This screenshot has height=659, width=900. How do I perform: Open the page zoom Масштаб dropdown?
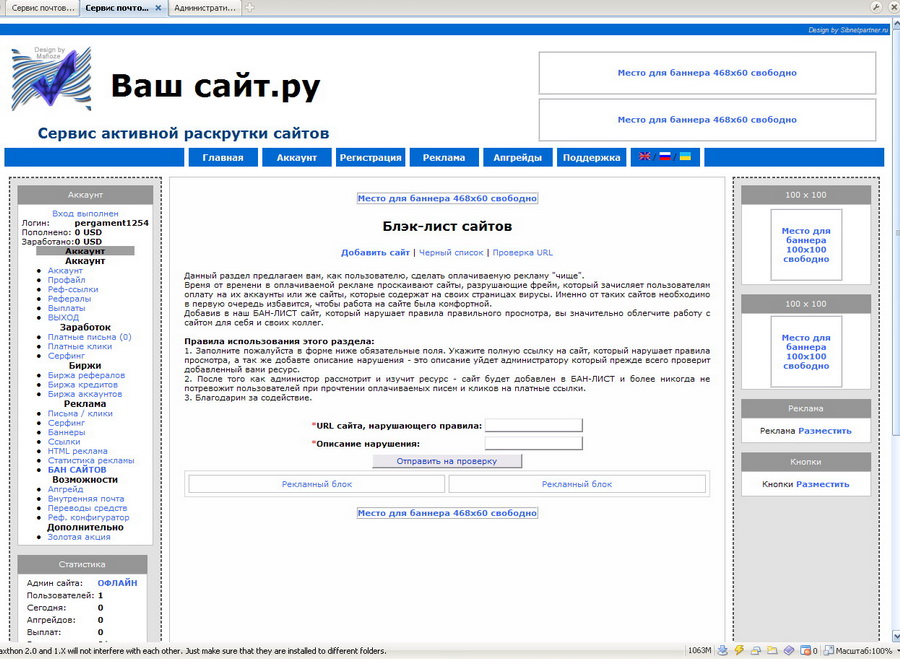point(865,651)
